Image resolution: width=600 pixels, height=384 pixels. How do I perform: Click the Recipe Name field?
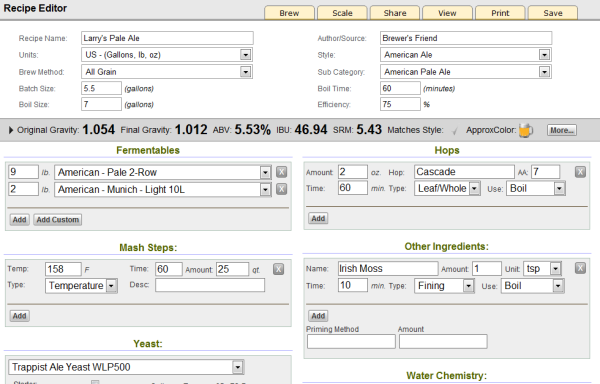167,38
